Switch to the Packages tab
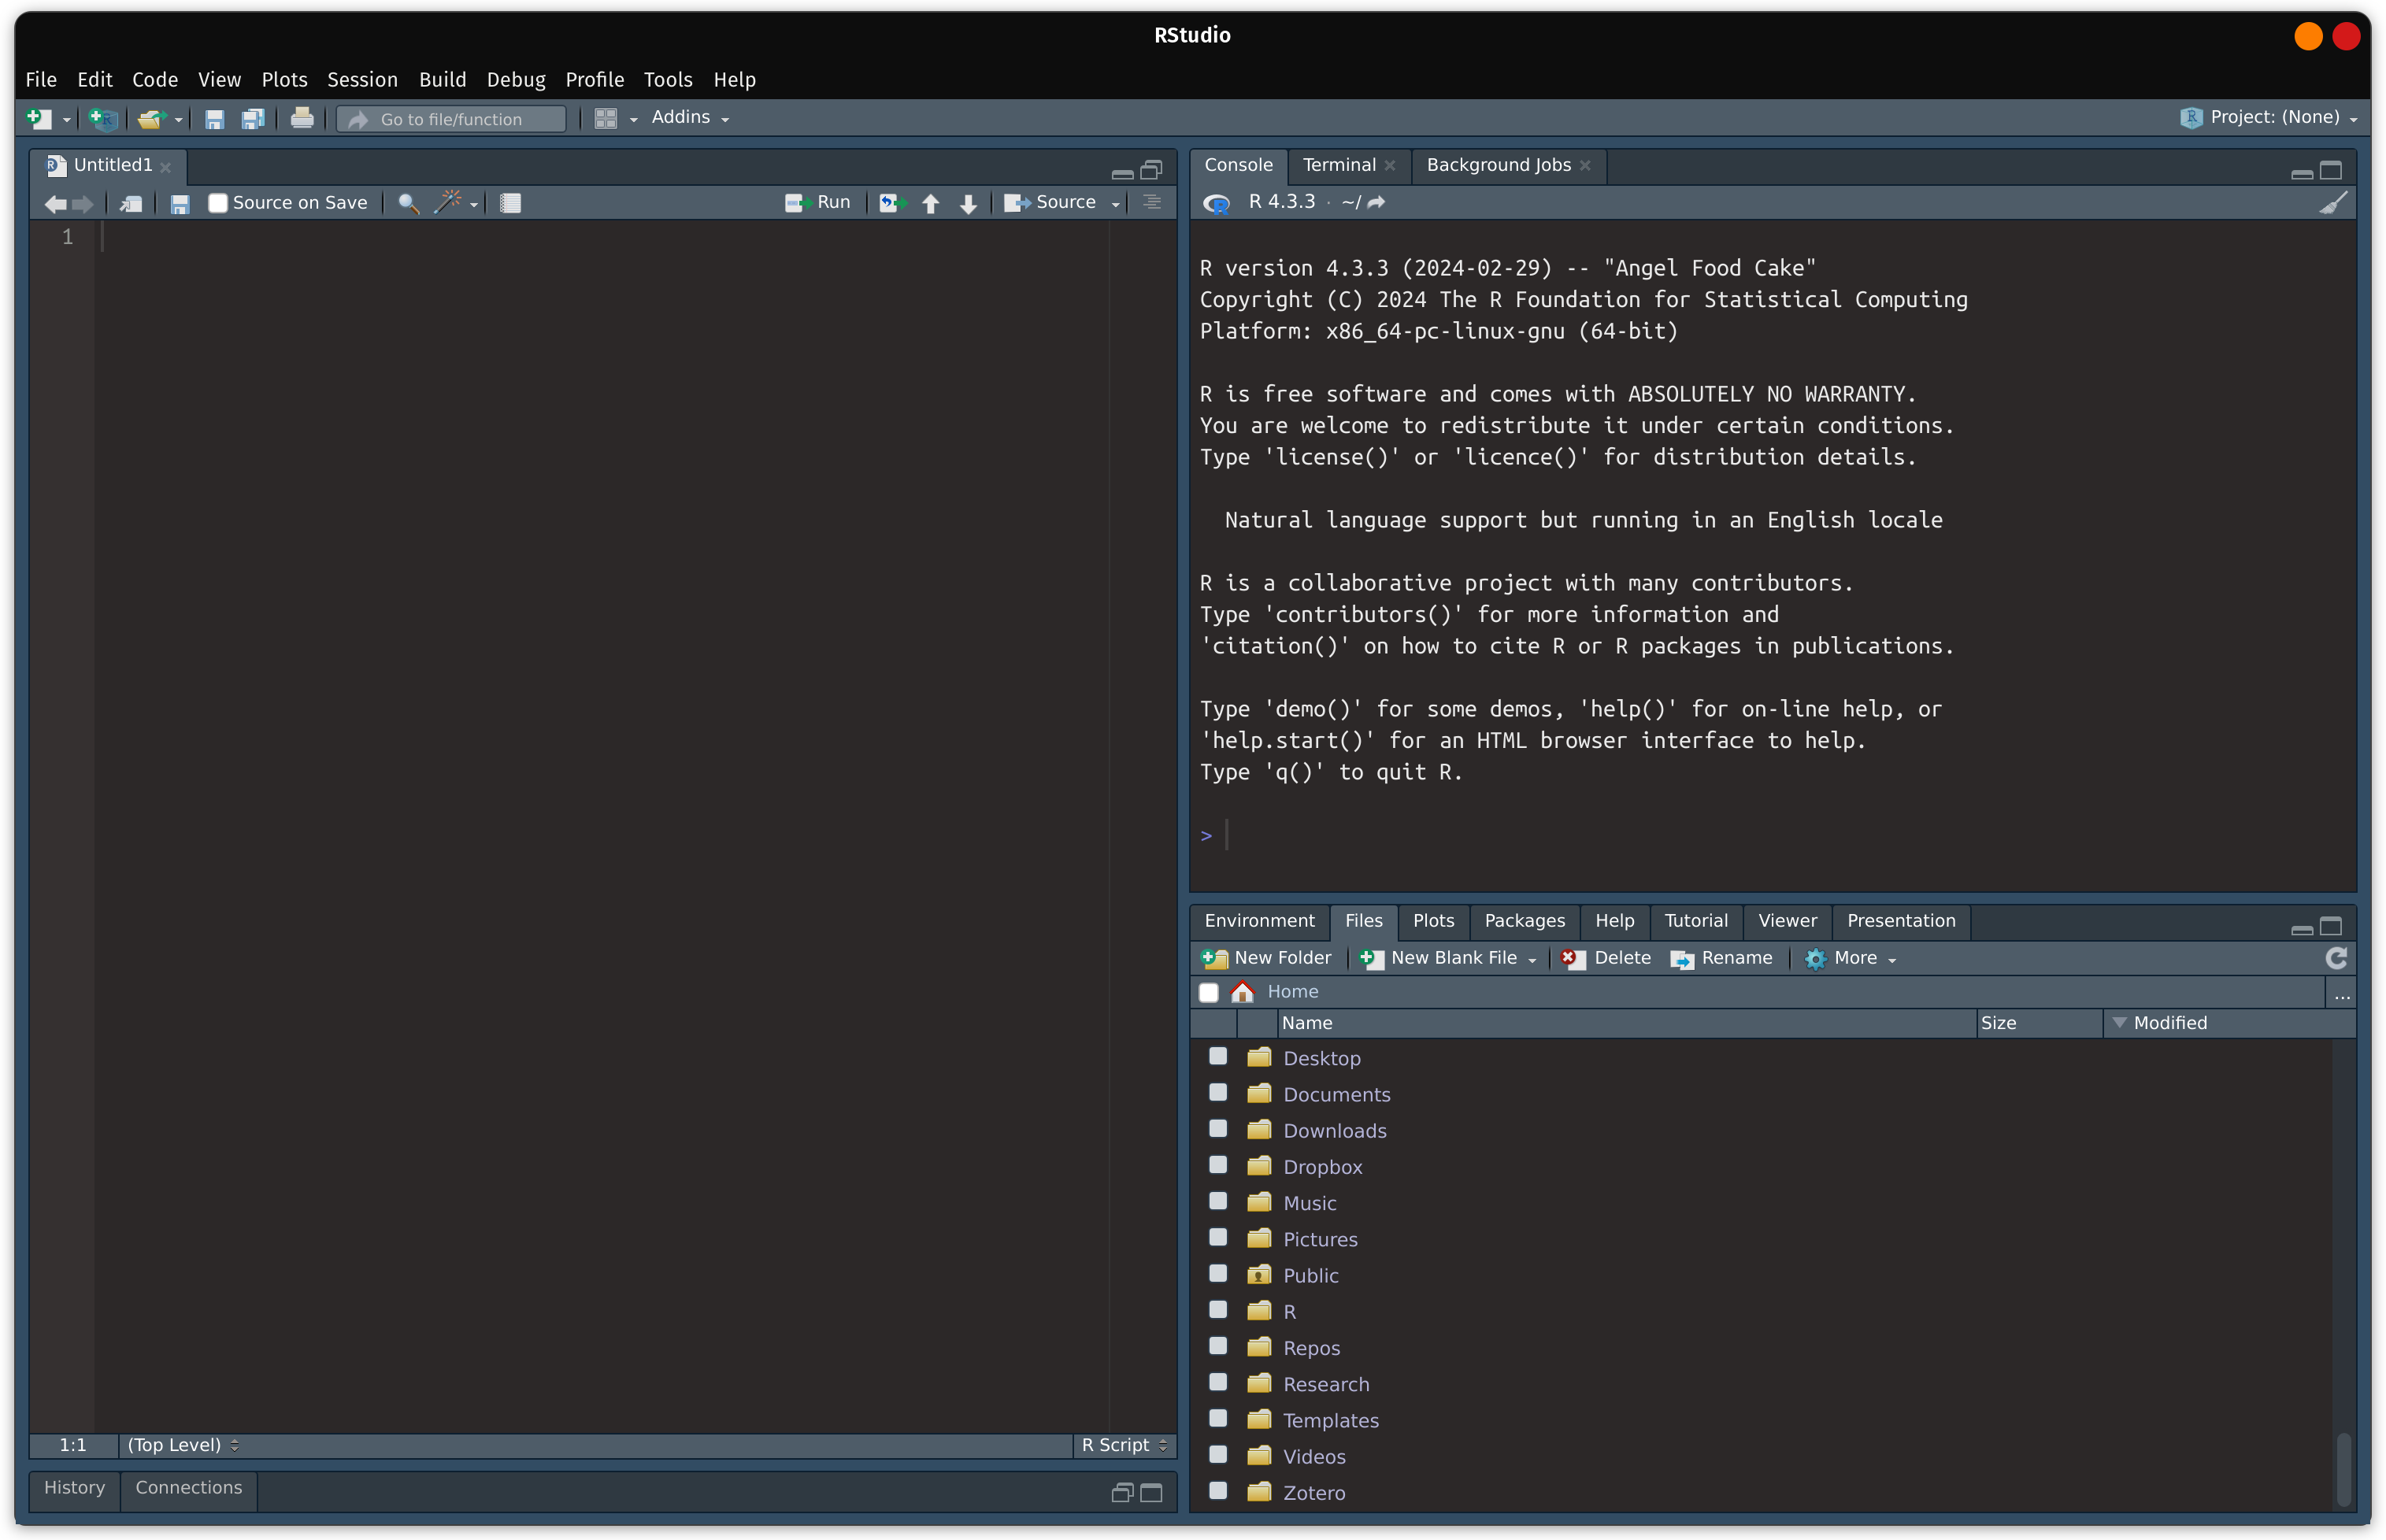The width and height of the screenshot is (2386, 1540). [1523, 921]
